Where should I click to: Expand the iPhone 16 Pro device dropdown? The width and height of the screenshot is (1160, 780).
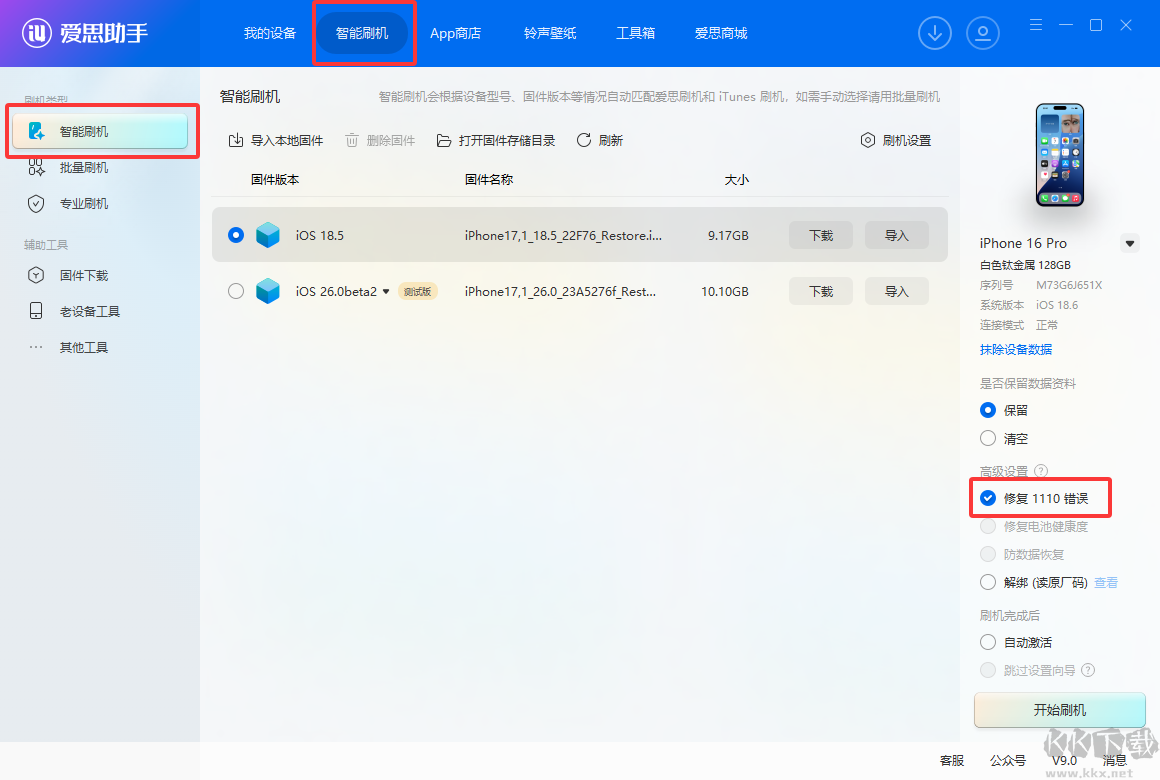pyautogui.click(x=1130, y=243)
